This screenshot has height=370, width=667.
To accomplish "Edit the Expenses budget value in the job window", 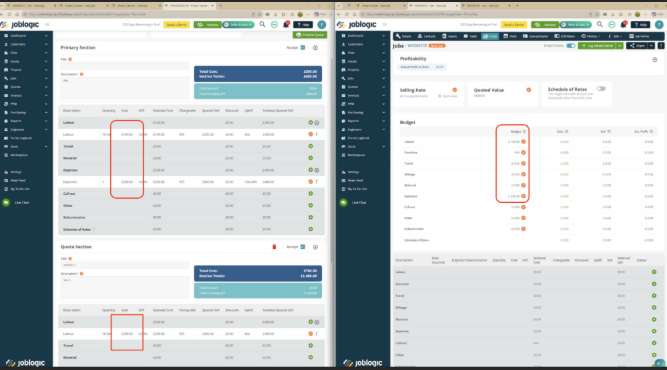I will [524, 196].
